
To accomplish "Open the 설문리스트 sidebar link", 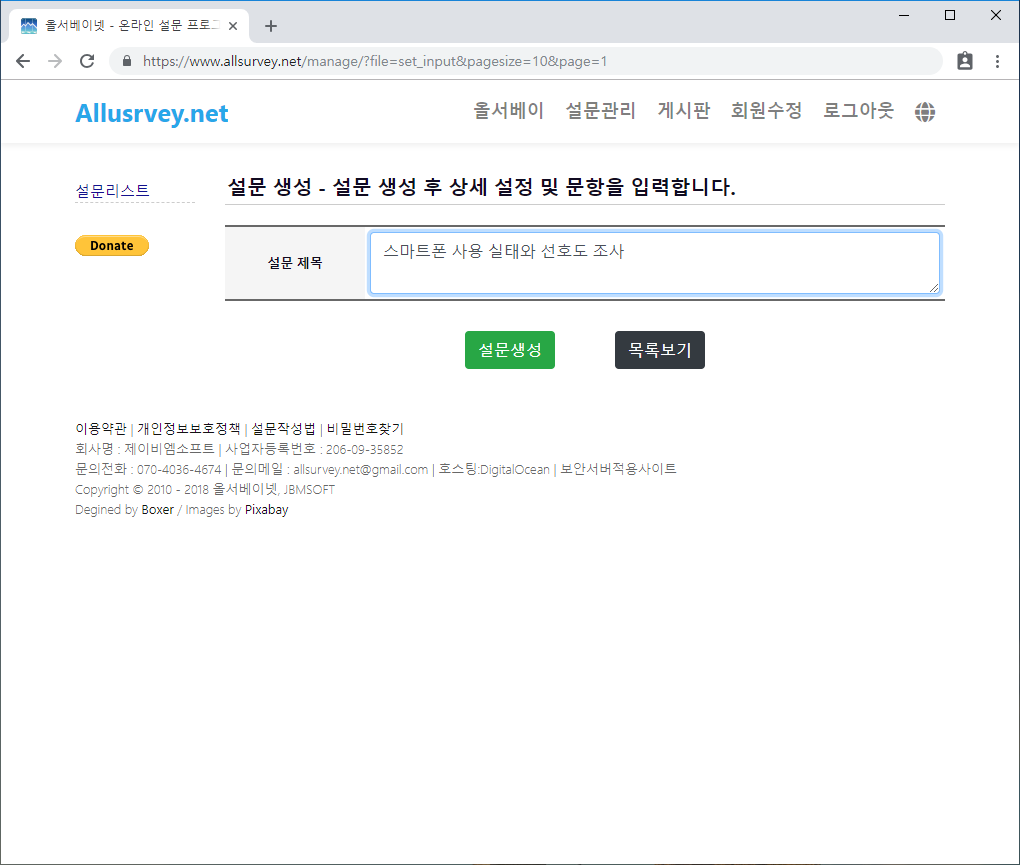I will coord(112,190).
